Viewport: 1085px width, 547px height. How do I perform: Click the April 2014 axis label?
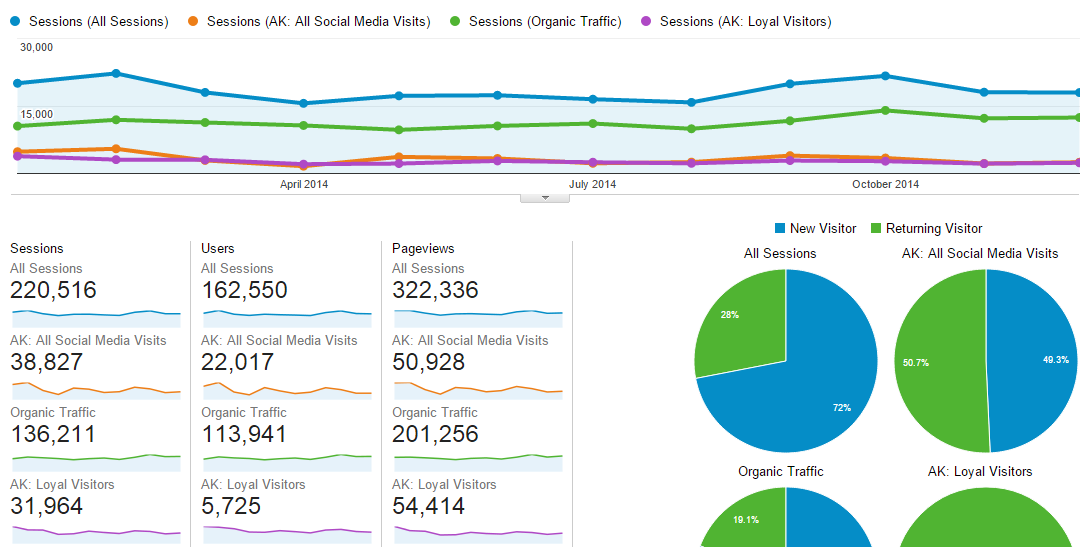point(304,184)
